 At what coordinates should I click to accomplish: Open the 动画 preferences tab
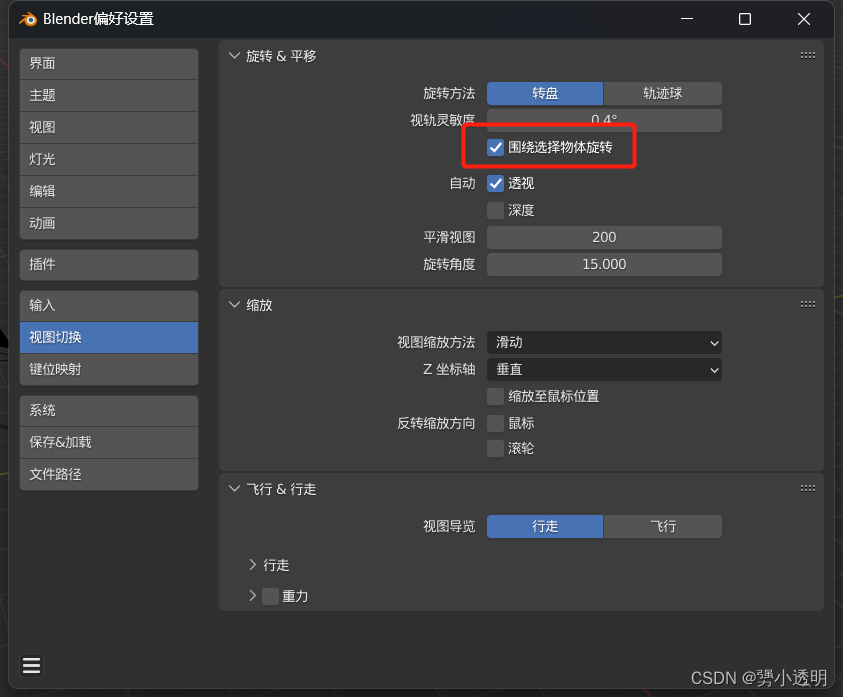tap(109, 224)
